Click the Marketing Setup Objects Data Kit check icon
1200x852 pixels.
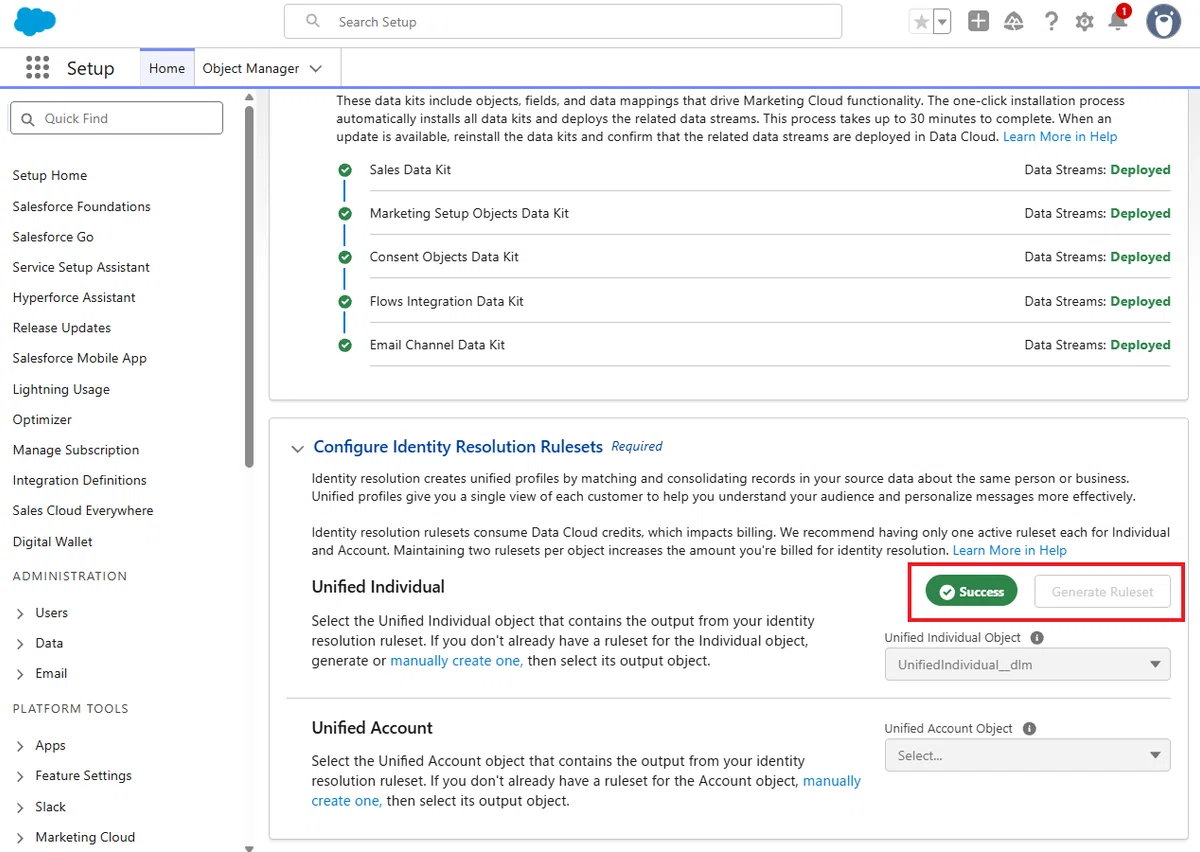(345, 213)
